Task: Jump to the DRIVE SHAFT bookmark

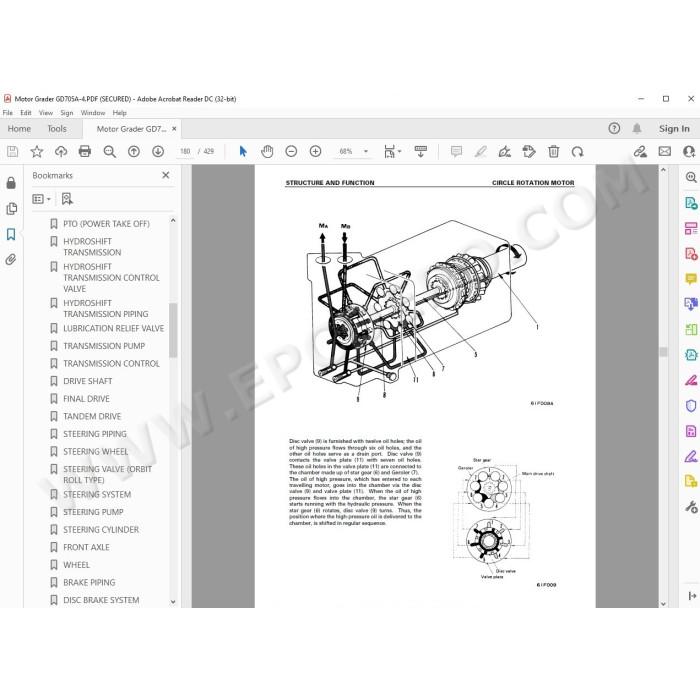Action: (88, 381)
